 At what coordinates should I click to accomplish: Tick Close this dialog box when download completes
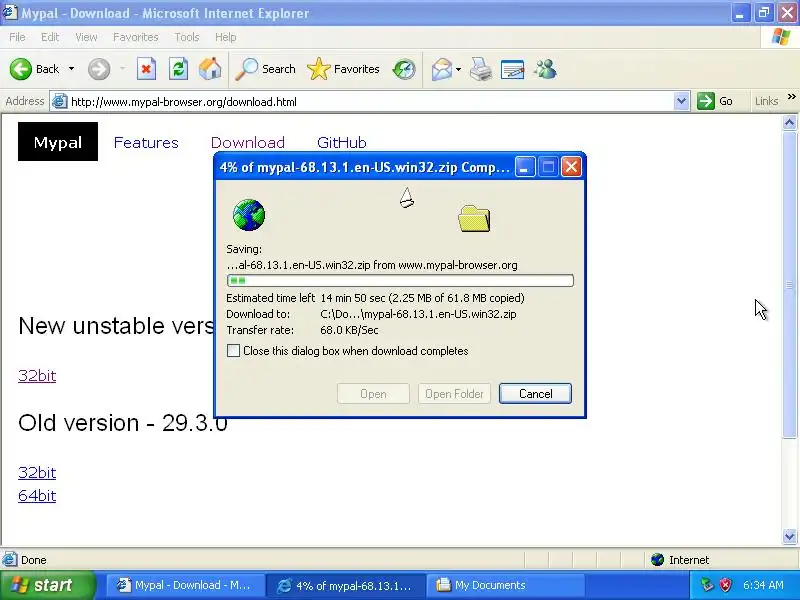coord(233,351)
